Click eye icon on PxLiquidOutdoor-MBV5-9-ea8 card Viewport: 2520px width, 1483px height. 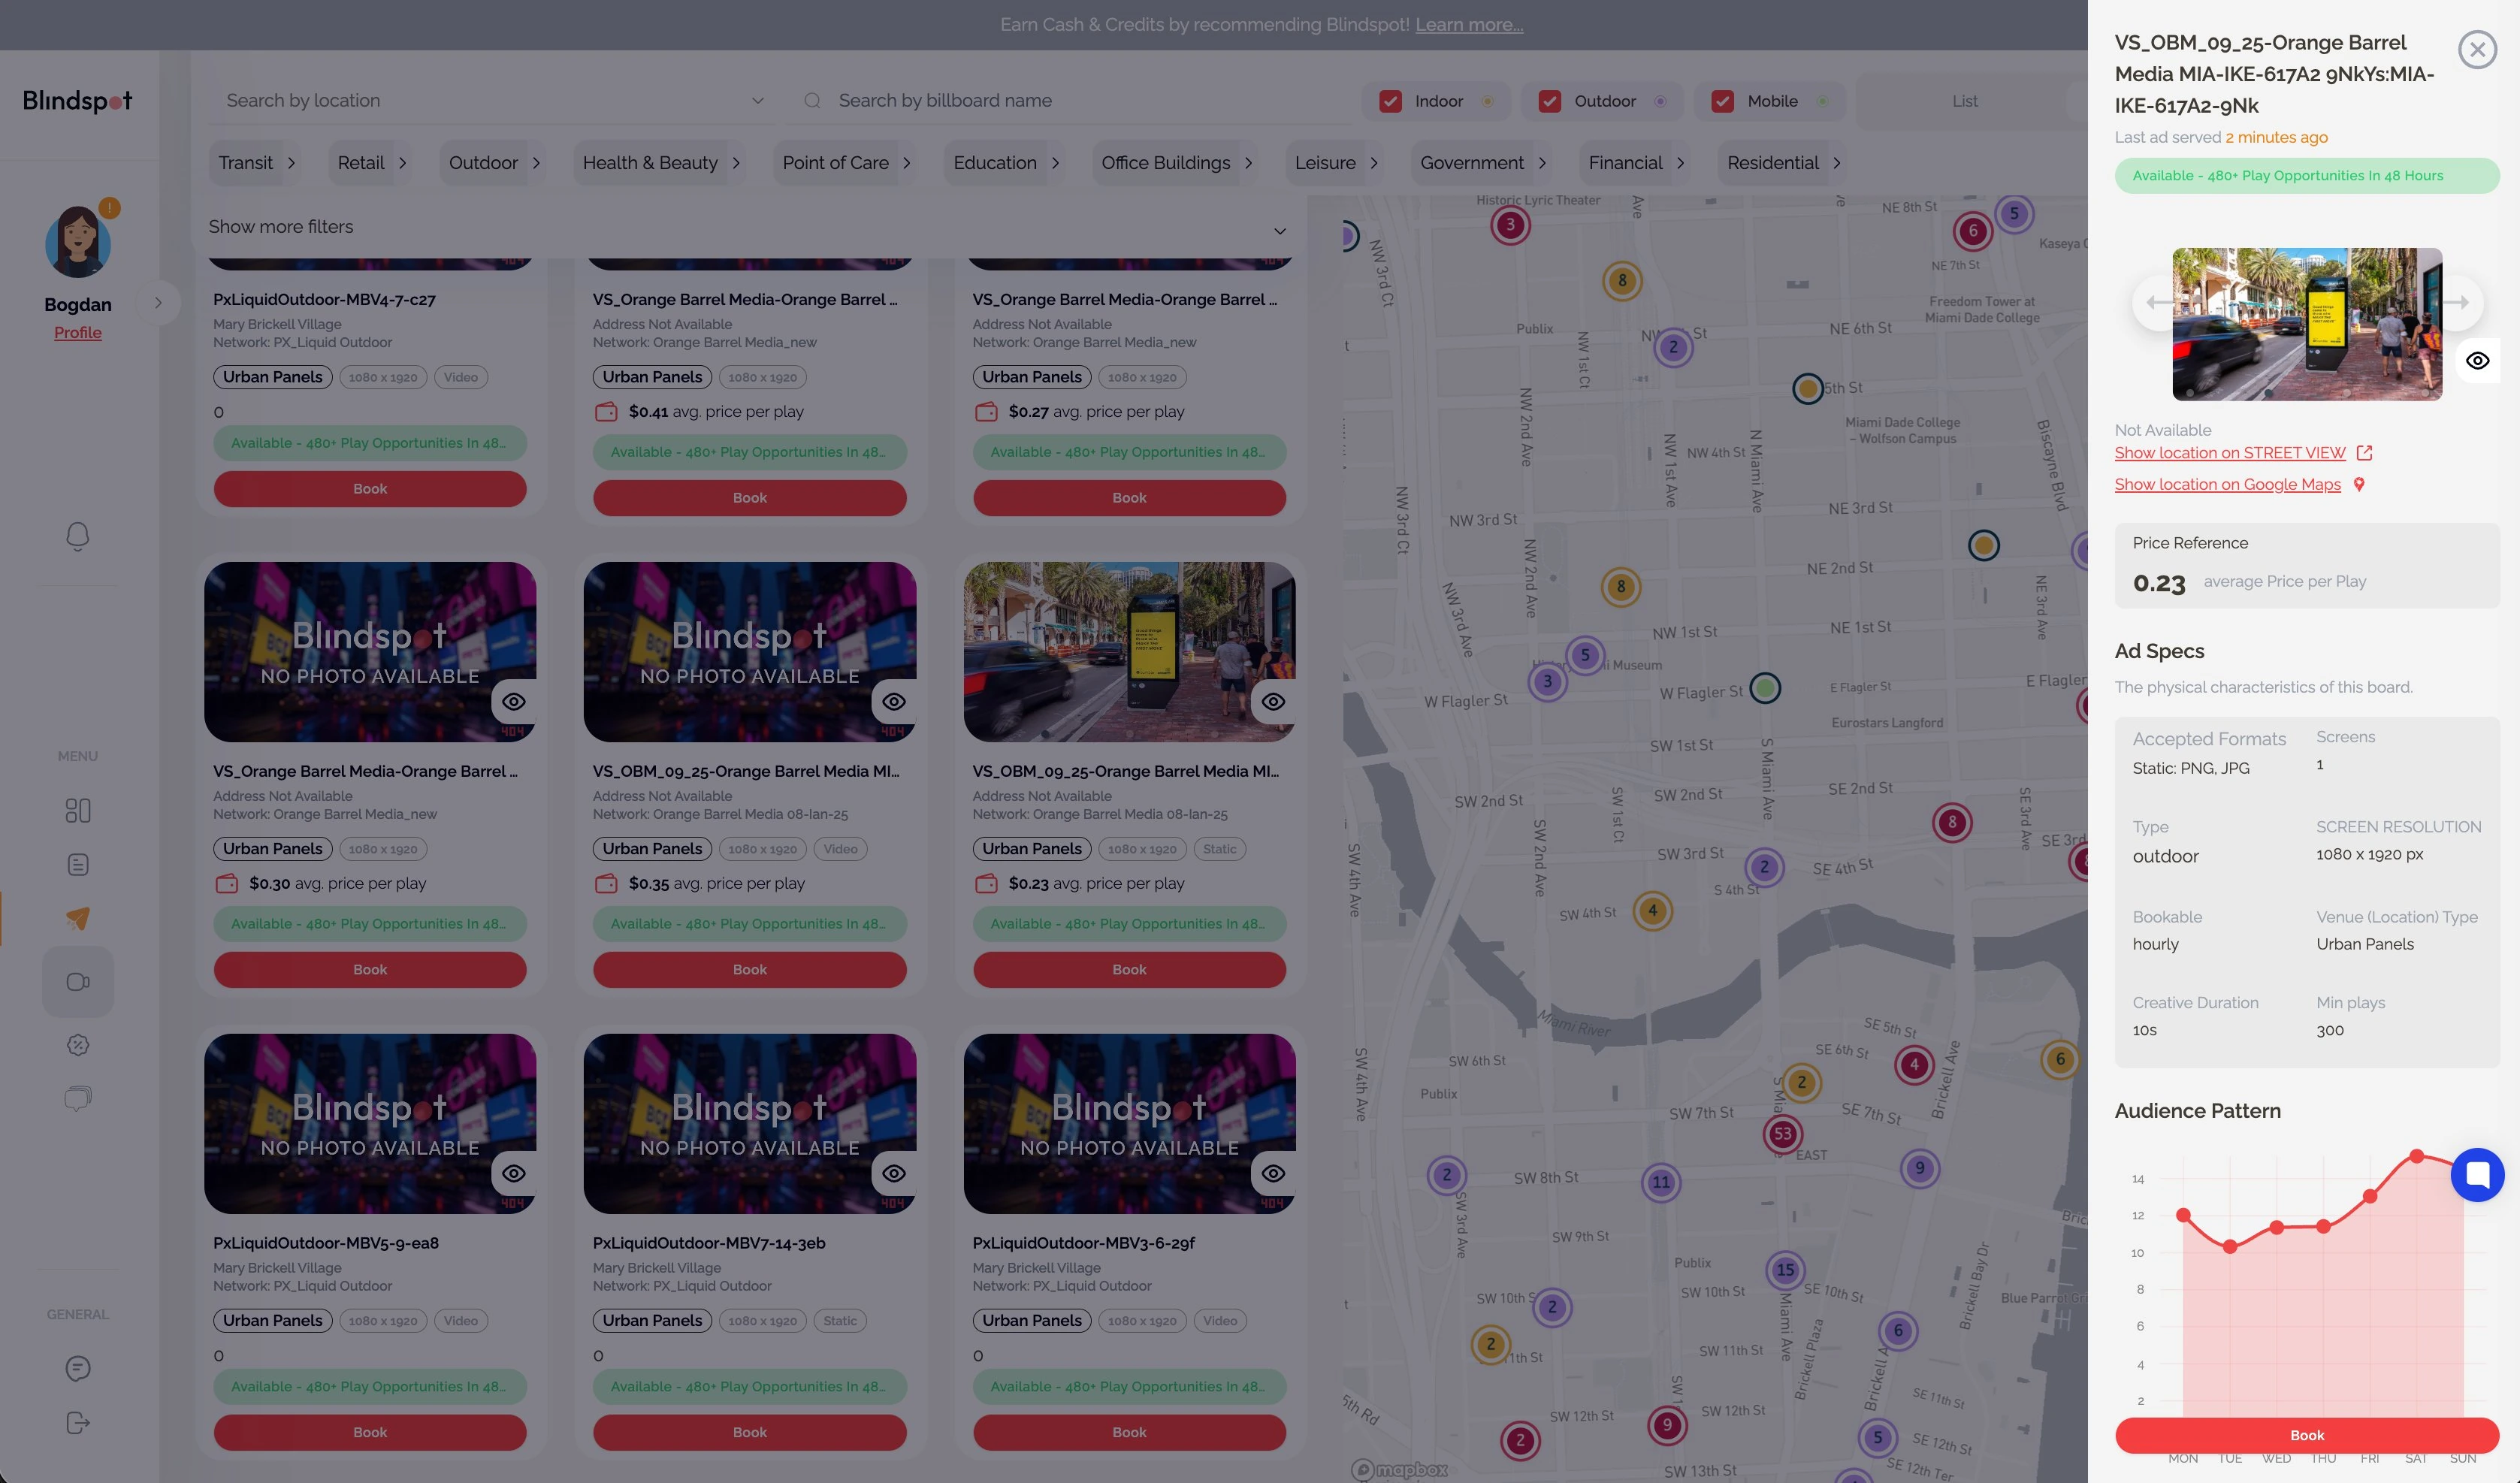(514, 1174)
